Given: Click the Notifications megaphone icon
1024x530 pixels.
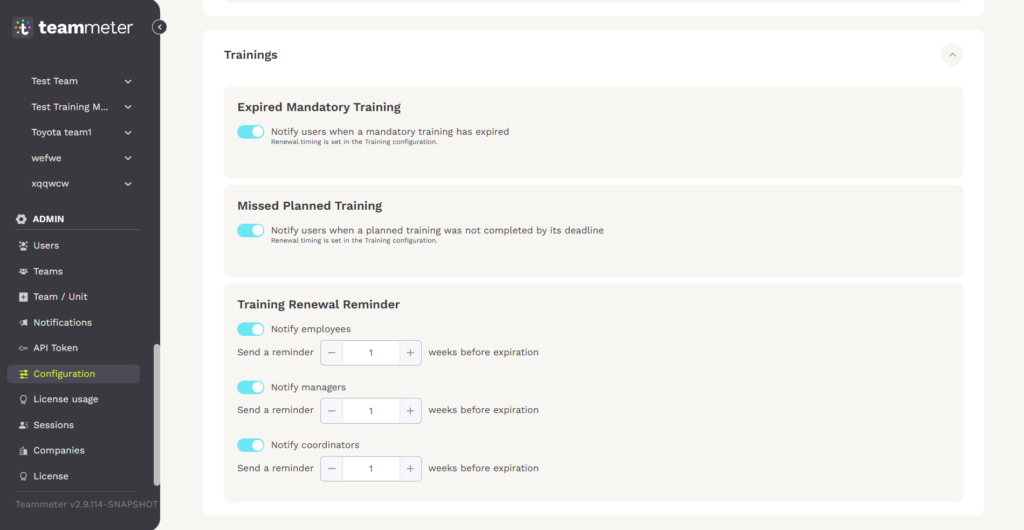Looking at the screenshot, I should pos(23,323).
